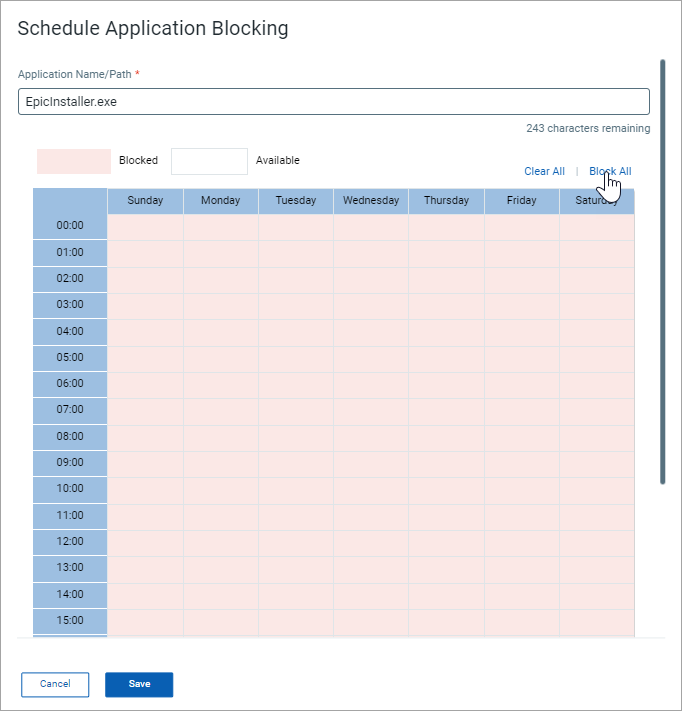This screenshot has width=682, height=711.
Task: Toggle the Thursday 10:00 cell
Action: pos(446,490)
